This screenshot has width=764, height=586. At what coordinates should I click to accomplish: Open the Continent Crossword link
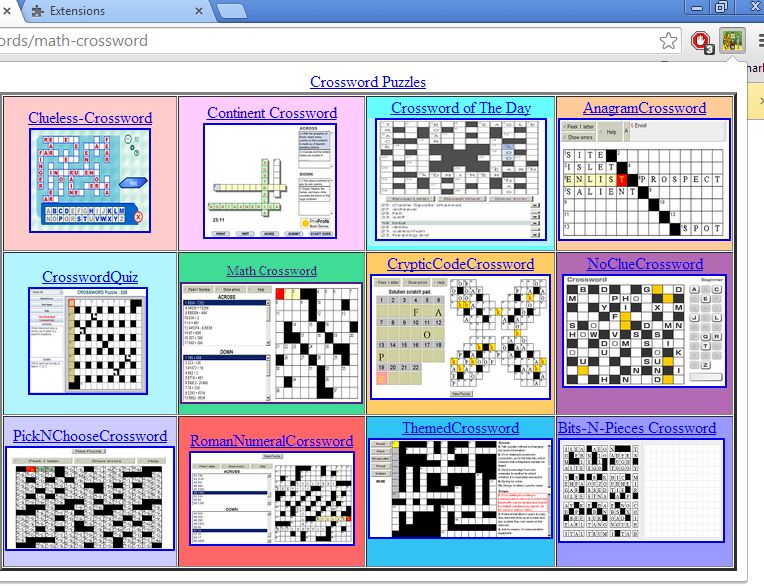tap(272, 113)
